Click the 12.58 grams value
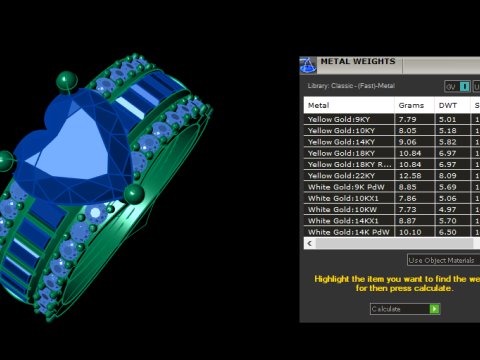This screenshot has width=480, height=360. click(x=410, y=176)
